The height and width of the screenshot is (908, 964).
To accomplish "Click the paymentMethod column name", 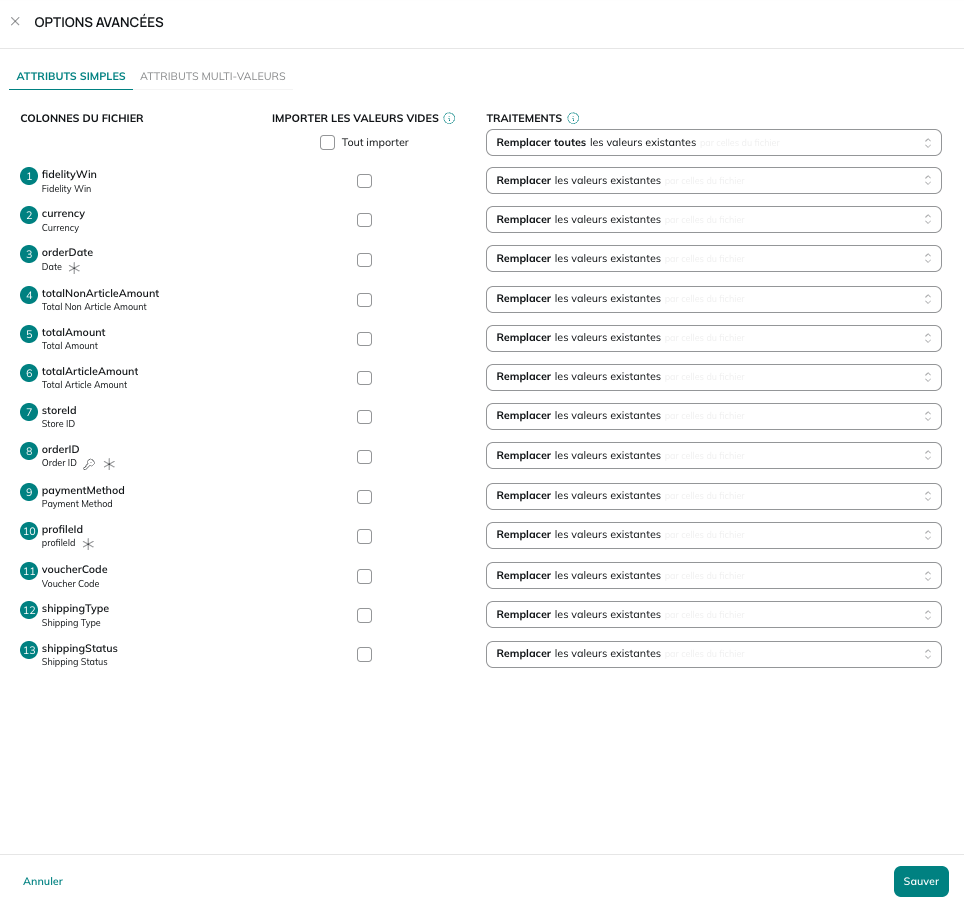I will point(83,490).
